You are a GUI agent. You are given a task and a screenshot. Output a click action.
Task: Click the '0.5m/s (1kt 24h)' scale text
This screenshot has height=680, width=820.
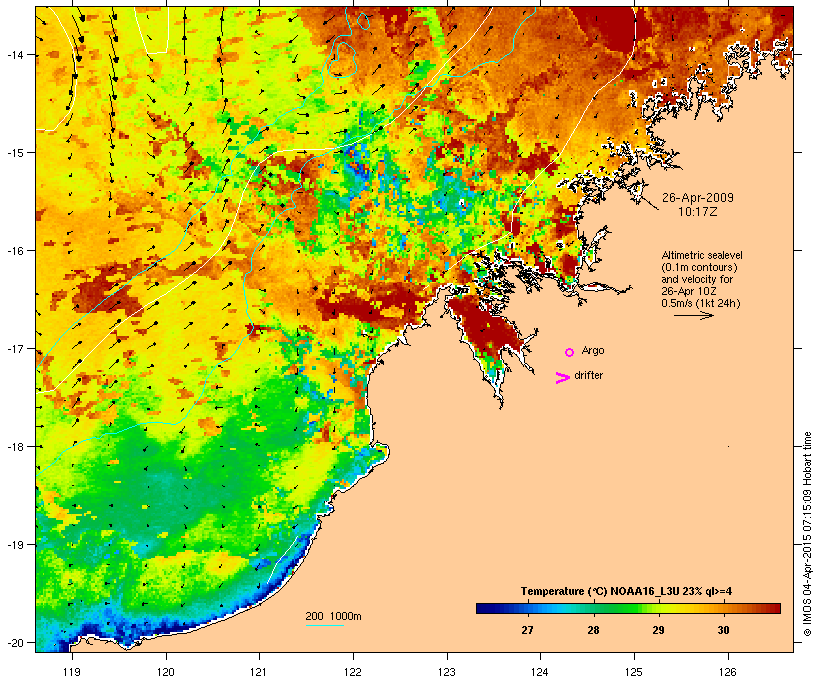701,303
